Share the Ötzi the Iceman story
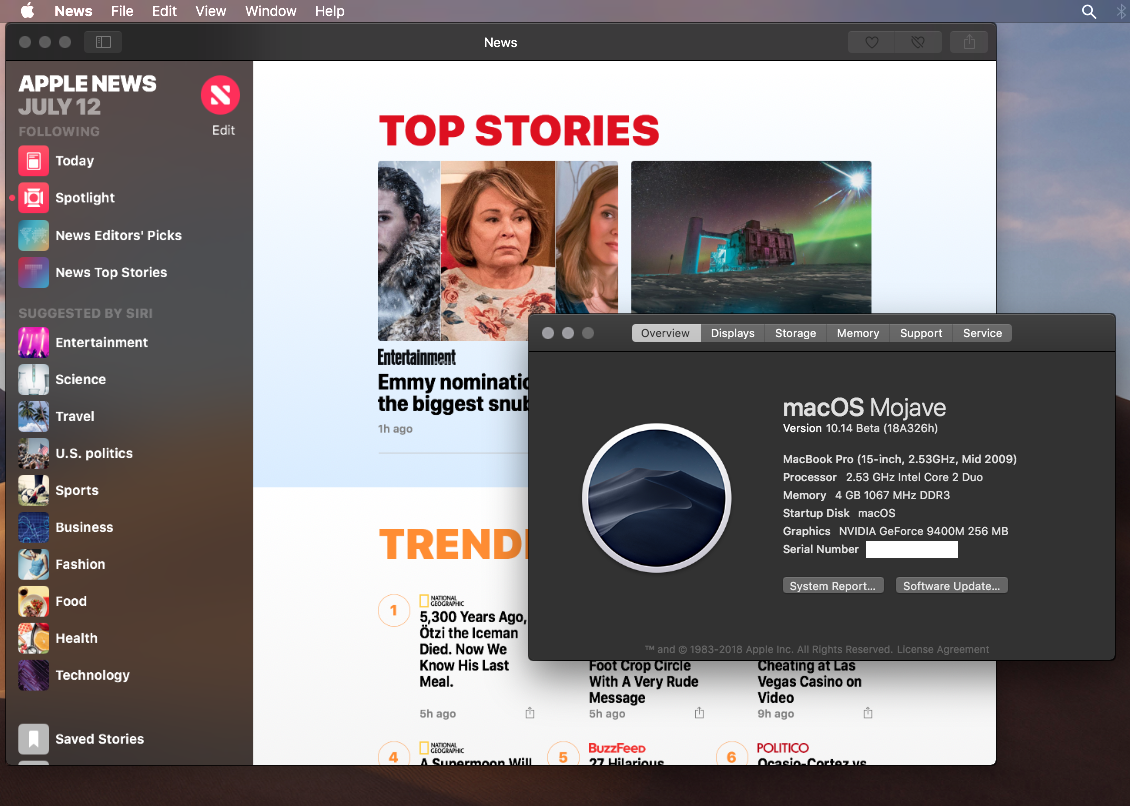 click(530, 713)
